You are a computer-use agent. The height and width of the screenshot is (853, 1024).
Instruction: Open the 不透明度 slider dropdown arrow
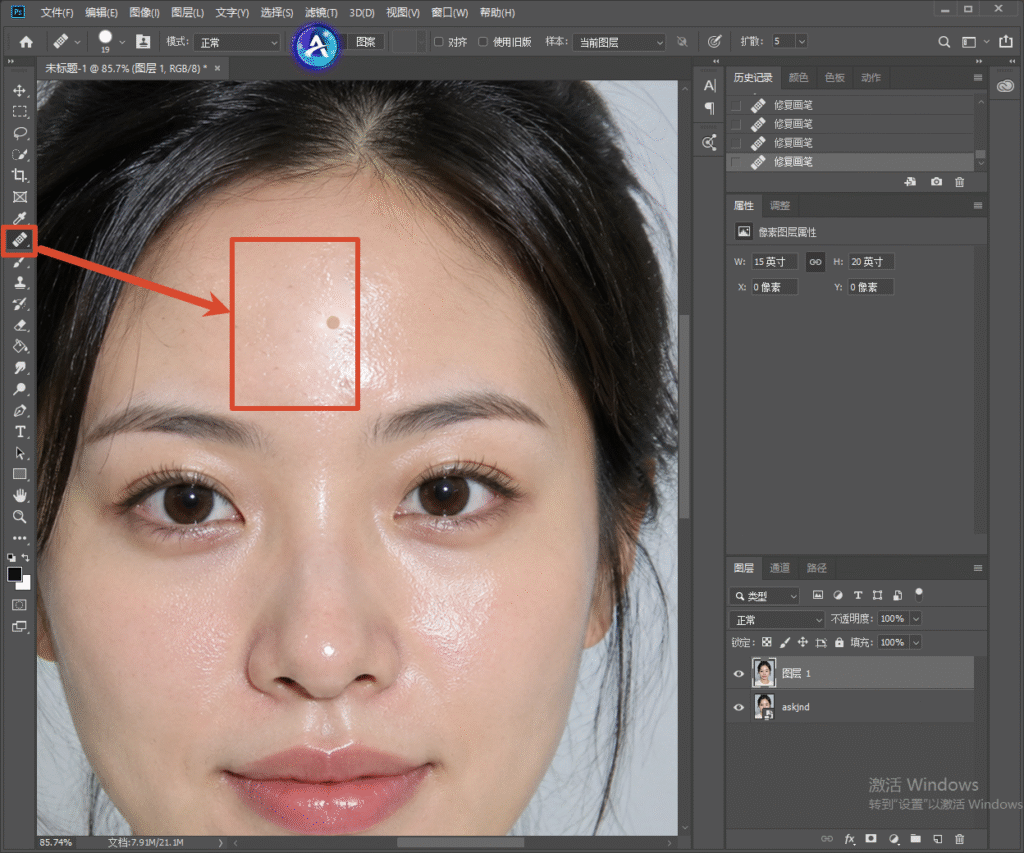[x=916, y=619]
